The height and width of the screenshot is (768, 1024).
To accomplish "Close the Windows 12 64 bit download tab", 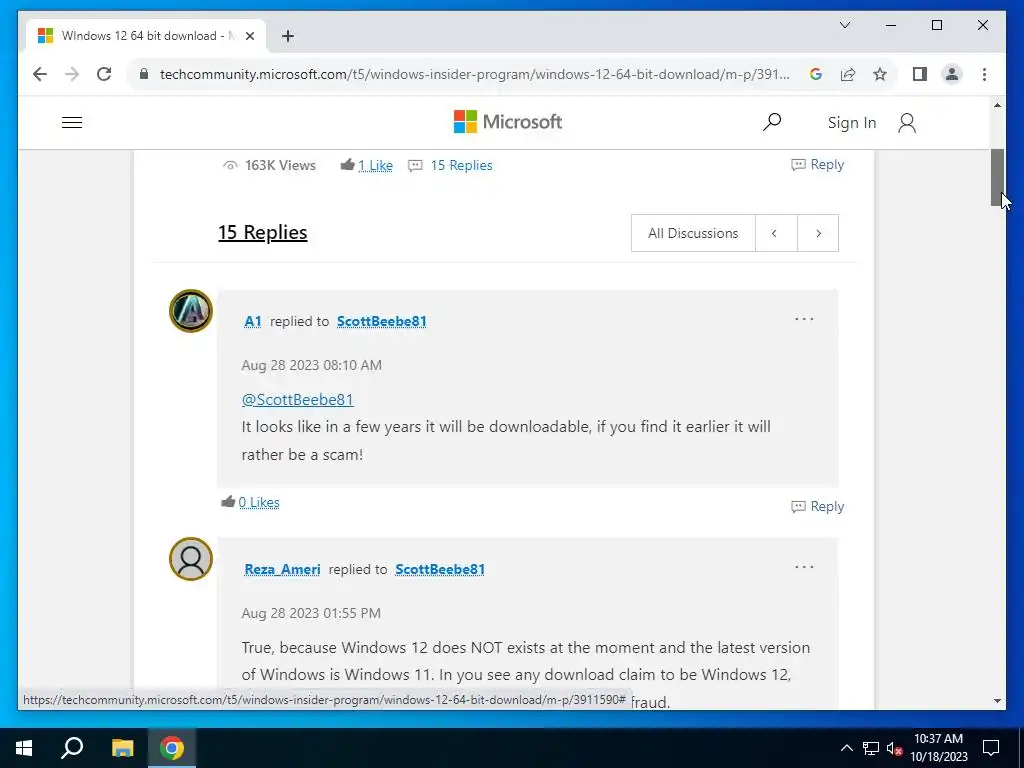I will coord(249,36).
